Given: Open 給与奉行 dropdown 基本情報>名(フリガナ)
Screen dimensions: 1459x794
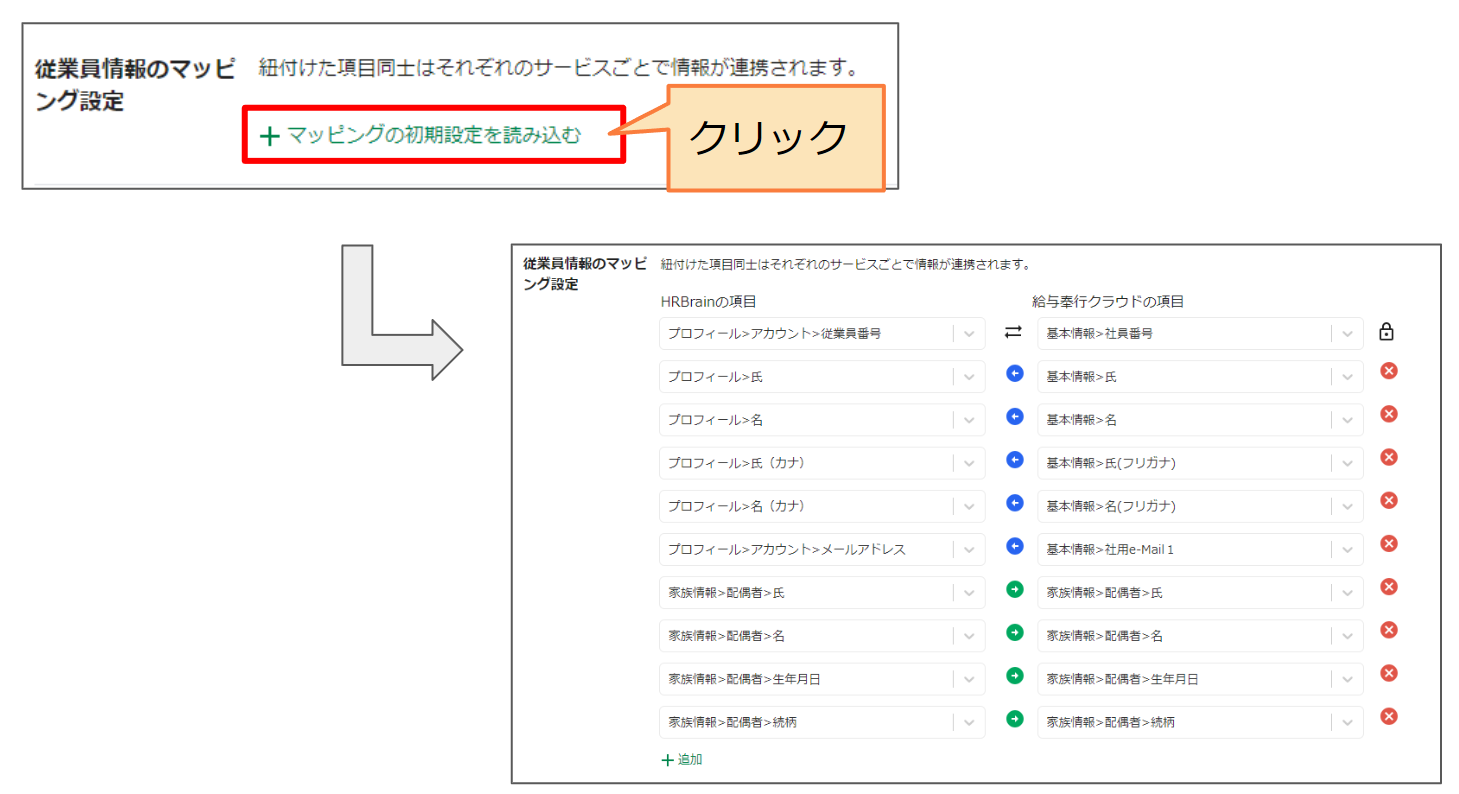Looking at the screenshot, I should coord(1200,506).
